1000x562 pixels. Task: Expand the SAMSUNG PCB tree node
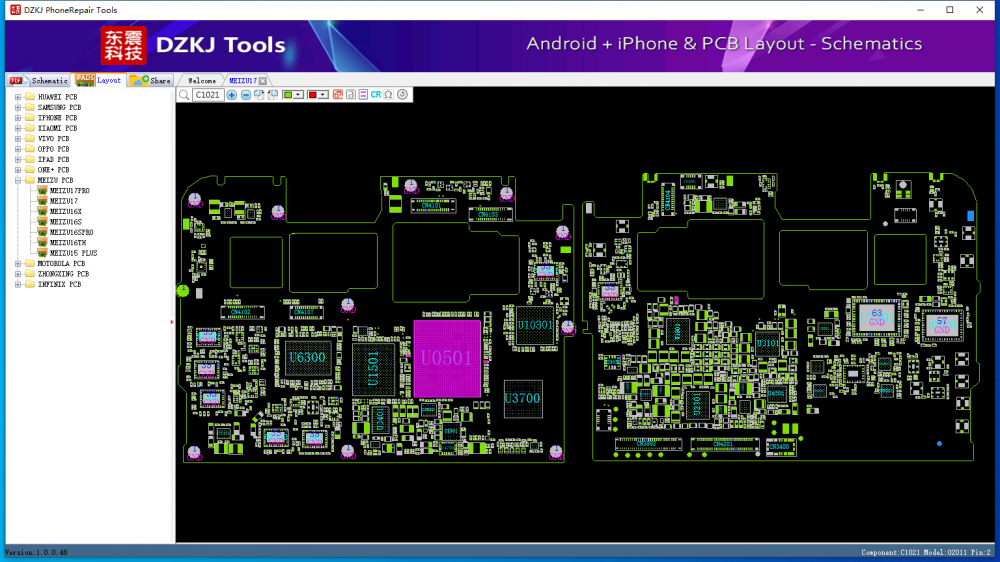click(x=18, y=107)
